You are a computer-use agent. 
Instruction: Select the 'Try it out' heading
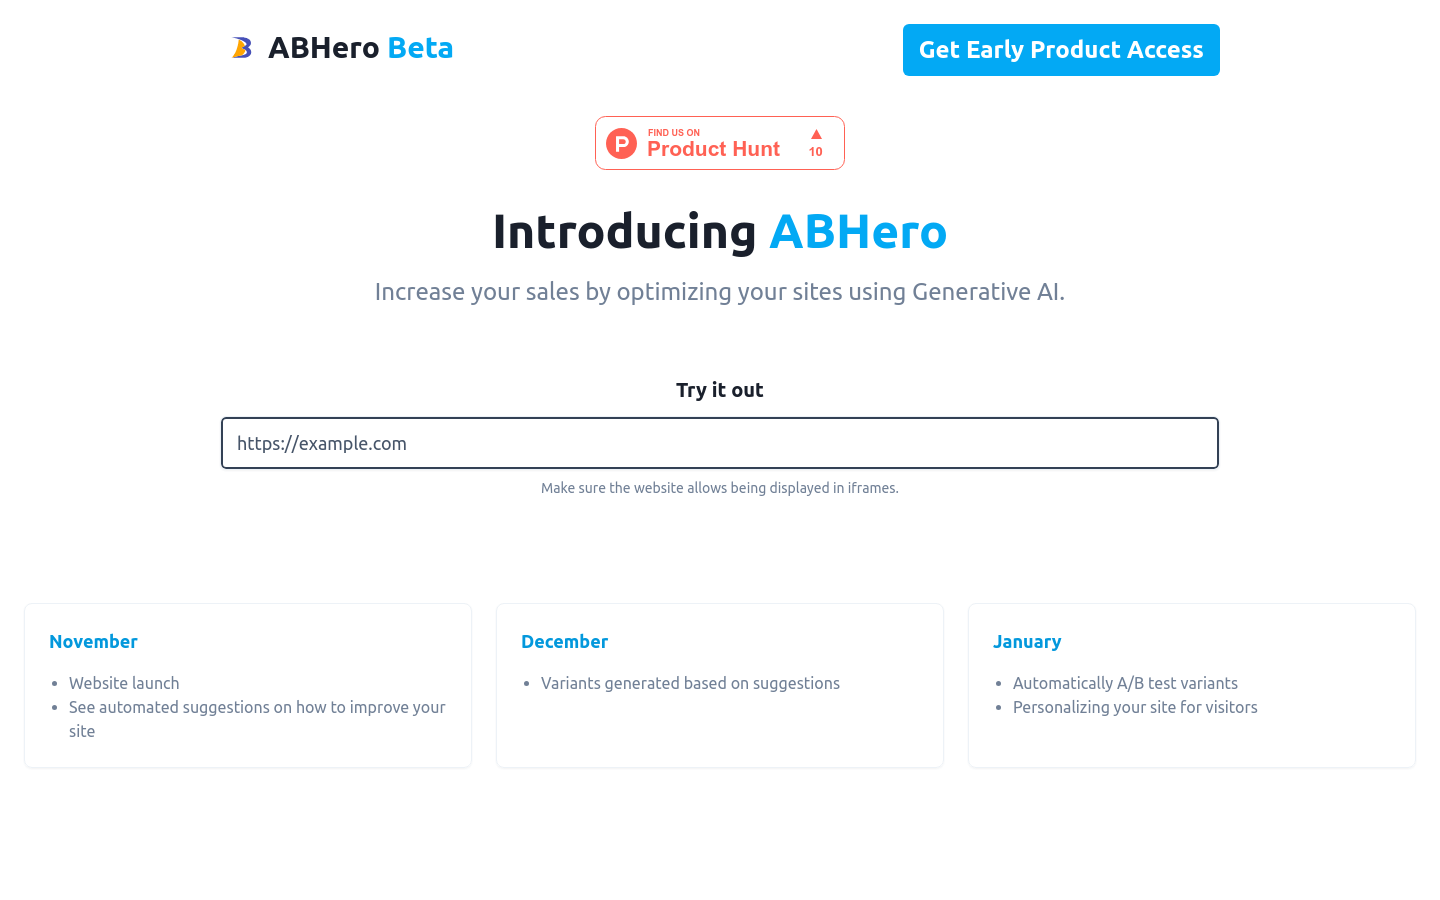(x=719, y=390)
